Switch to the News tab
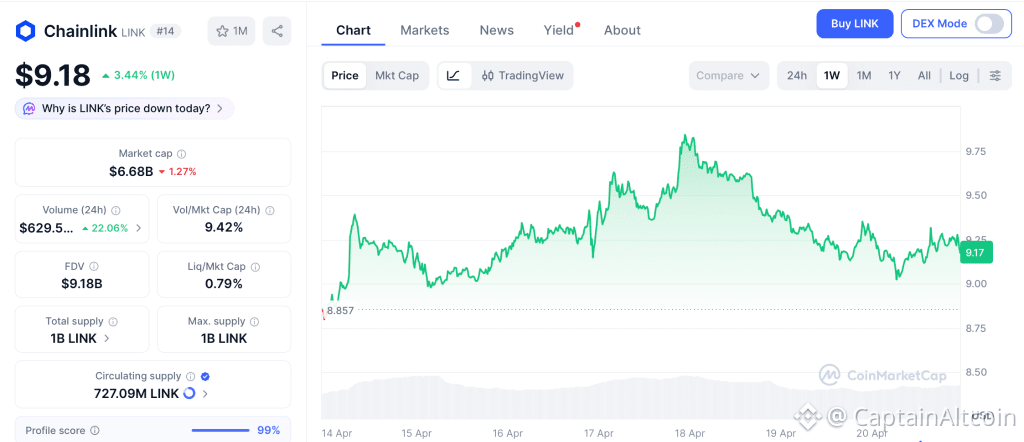 pyautogui.click(x=497, y=30)
